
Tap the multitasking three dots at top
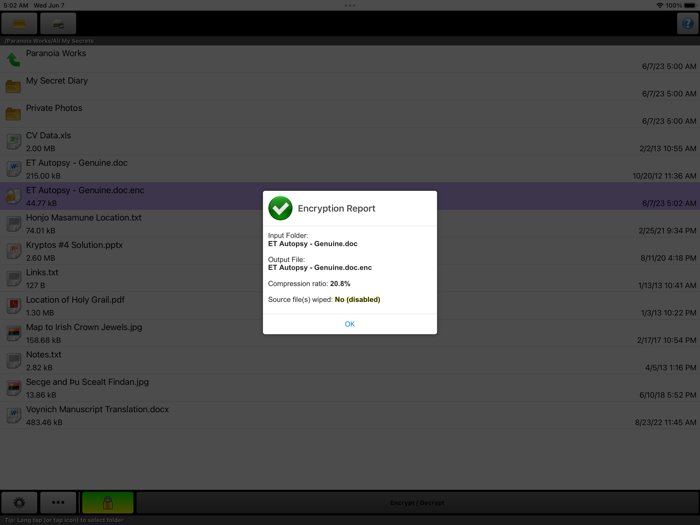[350, 5]
